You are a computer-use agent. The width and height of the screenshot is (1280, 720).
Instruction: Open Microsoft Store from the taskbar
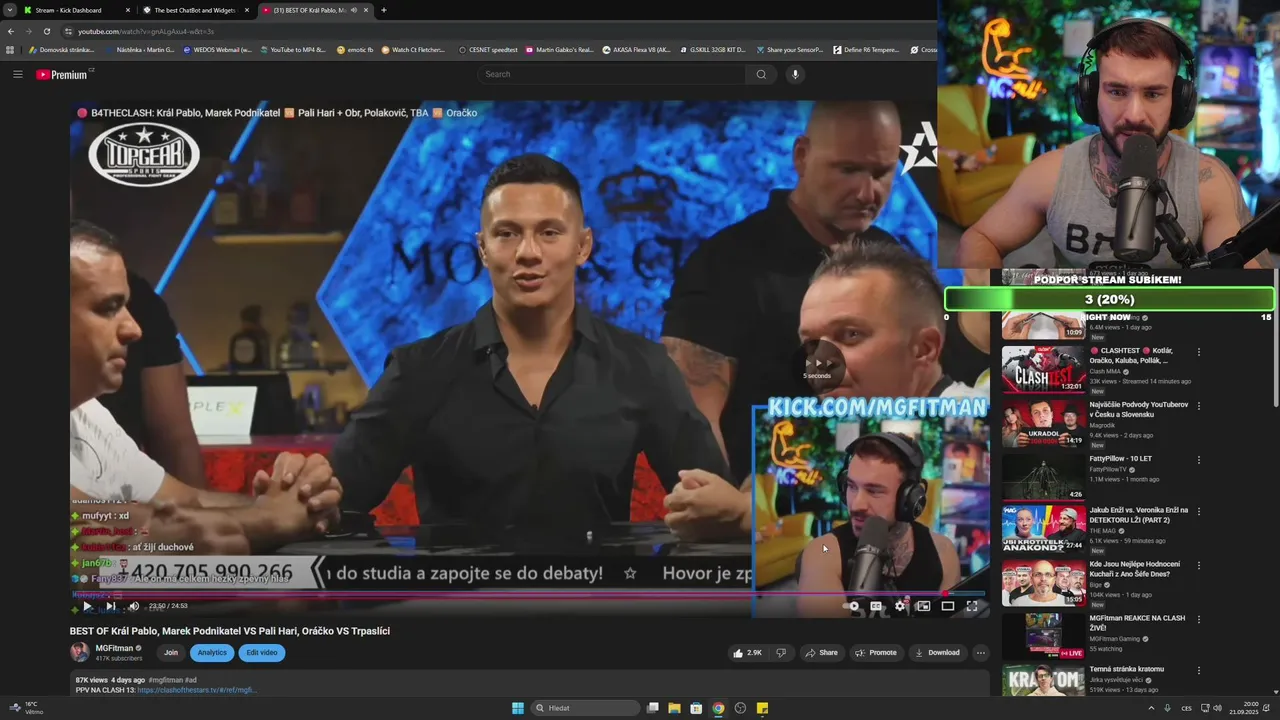pos(696,708)
